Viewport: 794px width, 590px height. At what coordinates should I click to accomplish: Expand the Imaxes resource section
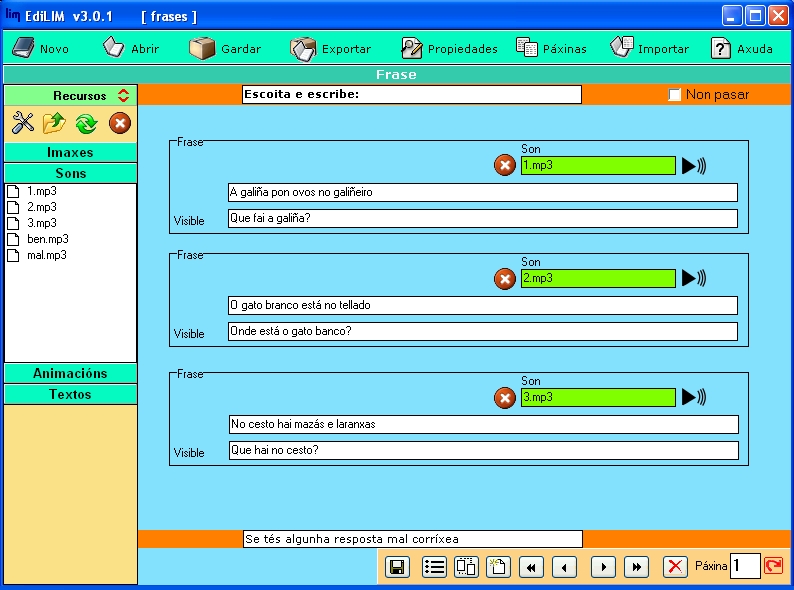pyautogui.click(x=70, y=153)
